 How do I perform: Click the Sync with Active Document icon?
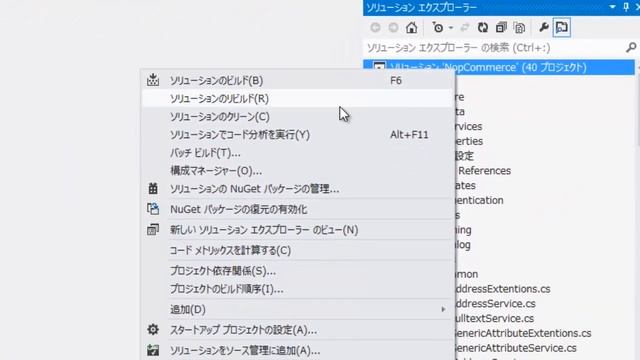464,28
